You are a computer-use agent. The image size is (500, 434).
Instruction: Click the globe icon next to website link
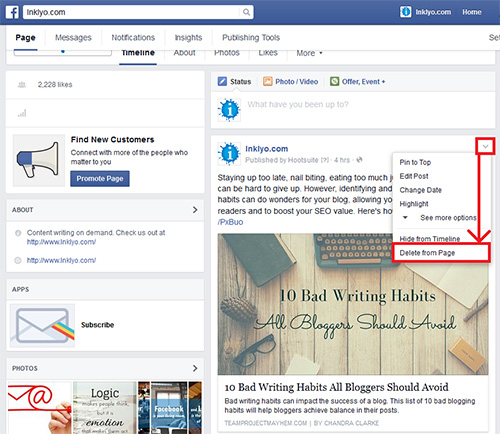pos(18,261)
